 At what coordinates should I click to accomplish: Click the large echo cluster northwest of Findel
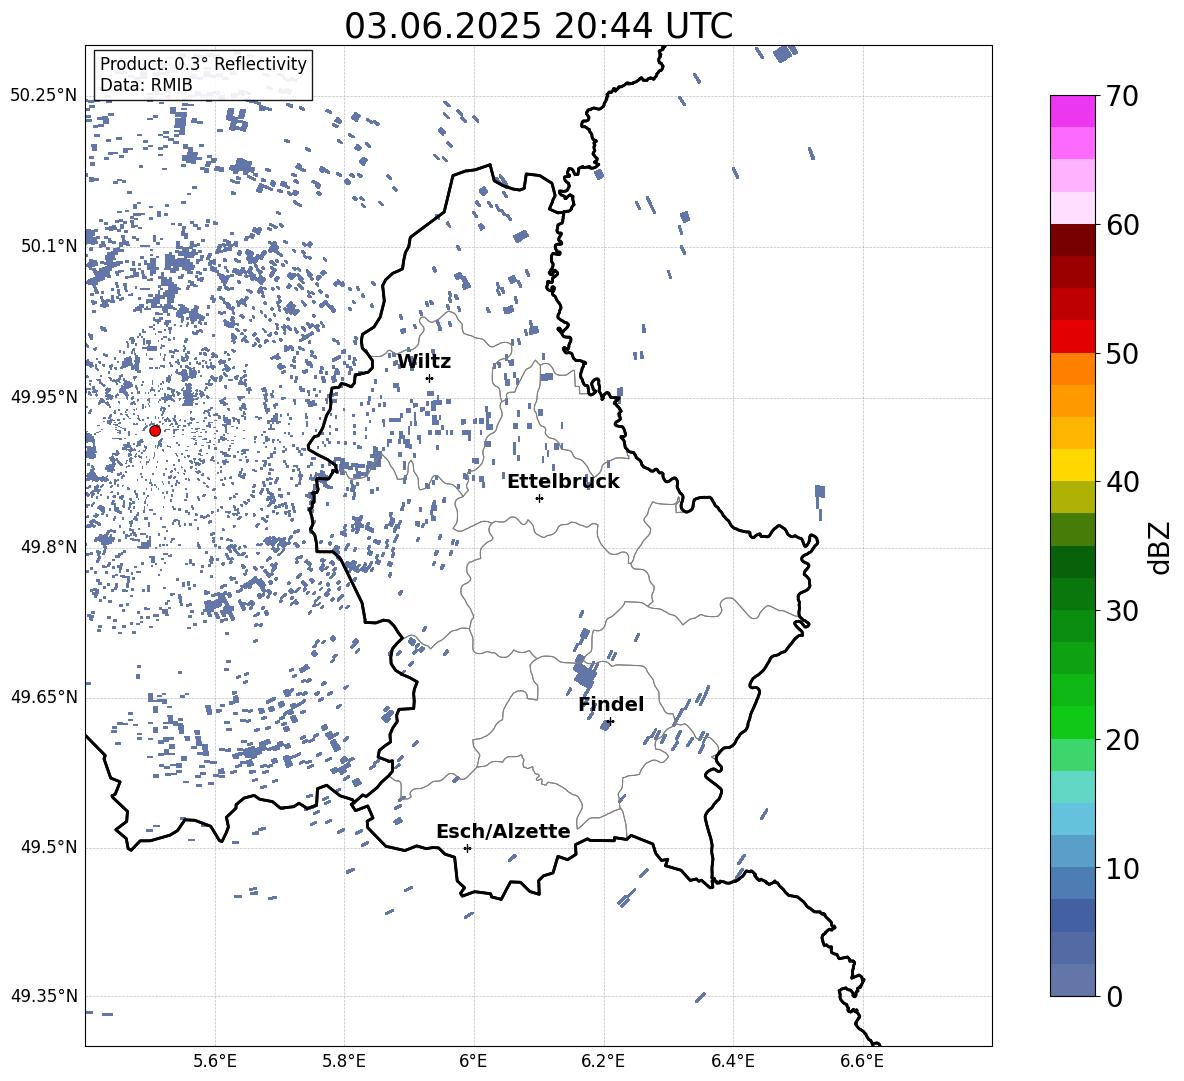point(584,672)
